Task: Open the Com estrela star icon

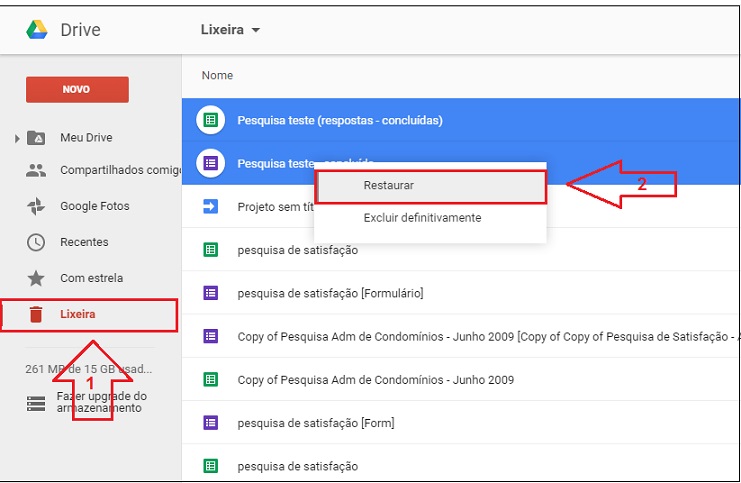Action: (36, 278)
